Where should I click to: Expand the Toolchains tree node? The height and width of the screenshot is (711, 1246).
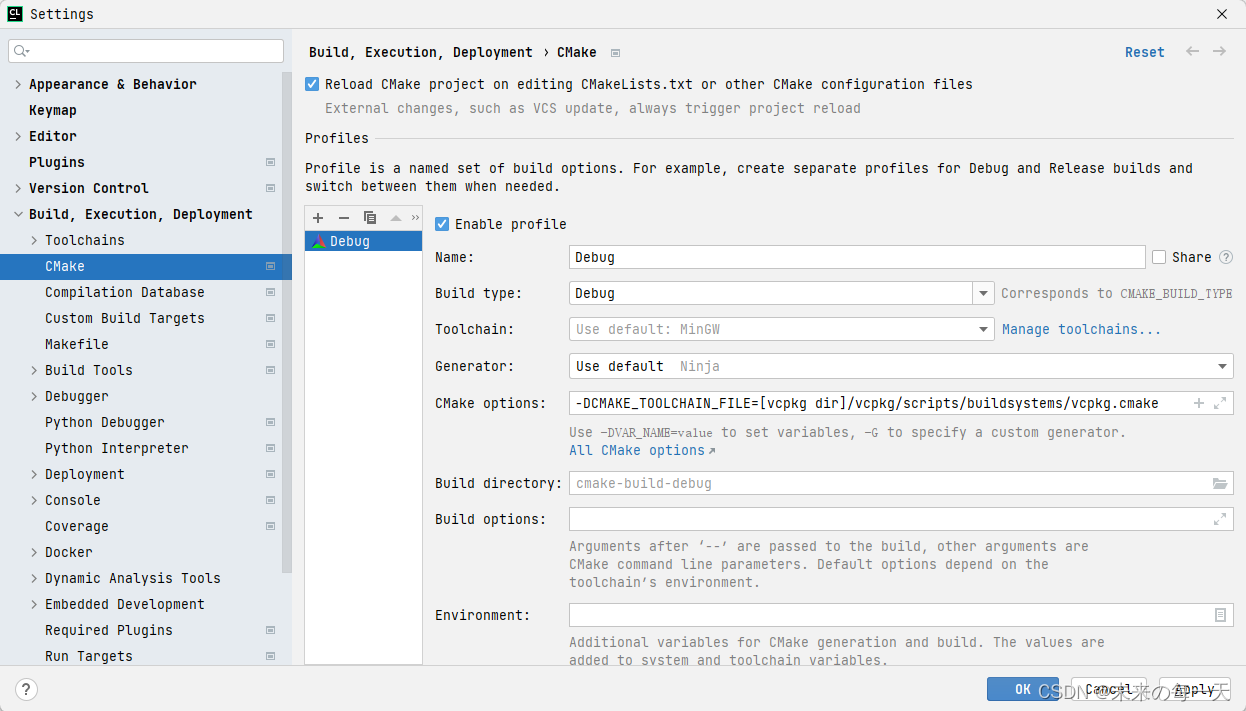(x=34, y=240)
